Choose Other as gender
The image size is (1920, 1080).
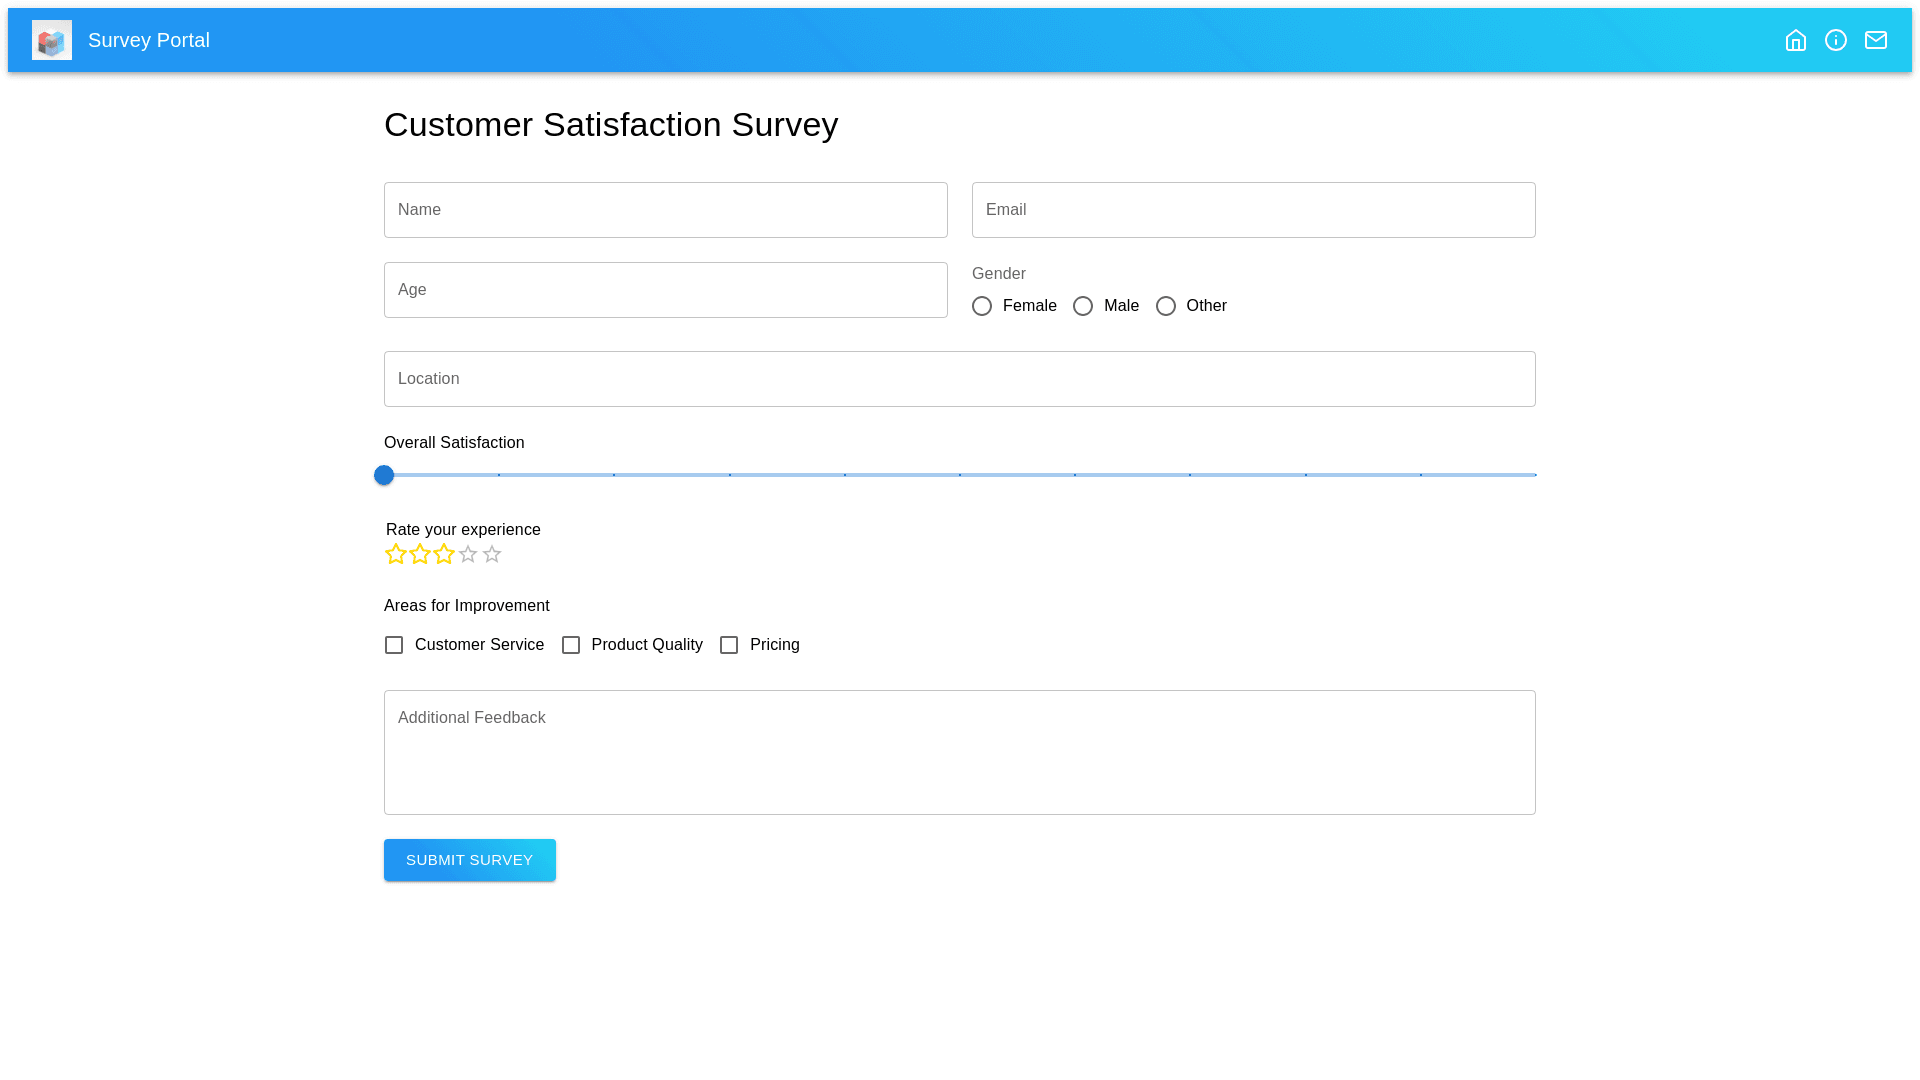pyautogui.click(x=1166, y=306)
